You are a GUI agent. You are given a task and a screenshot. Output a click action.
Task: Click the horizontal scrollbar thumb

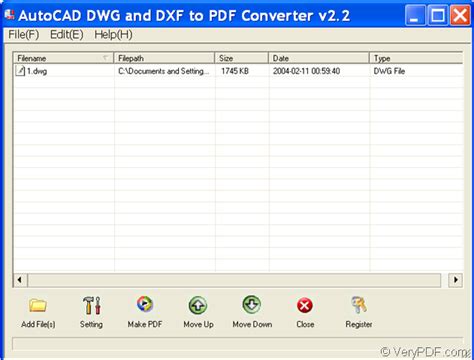click(234, 280)
